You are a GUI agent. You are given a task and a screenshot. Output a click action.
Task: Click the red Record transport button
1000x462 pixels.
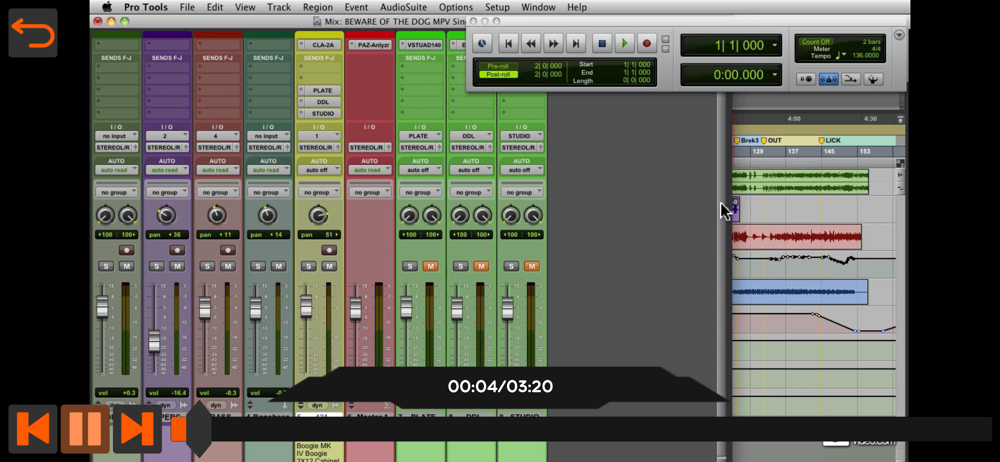pyautogui.click(x=647, y=43)
